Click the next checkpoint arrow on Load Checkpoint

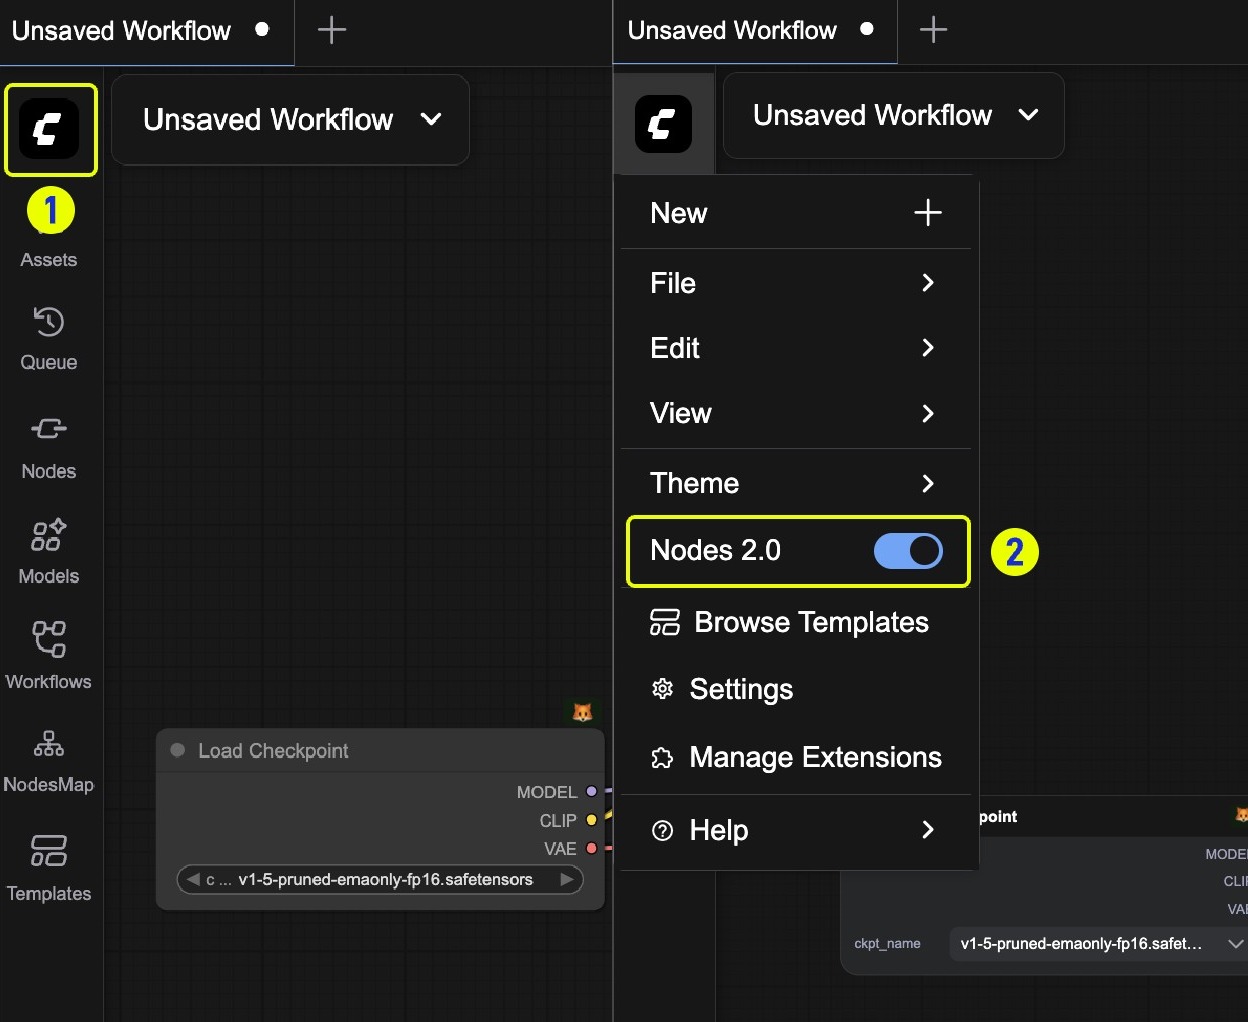[565, 880]
